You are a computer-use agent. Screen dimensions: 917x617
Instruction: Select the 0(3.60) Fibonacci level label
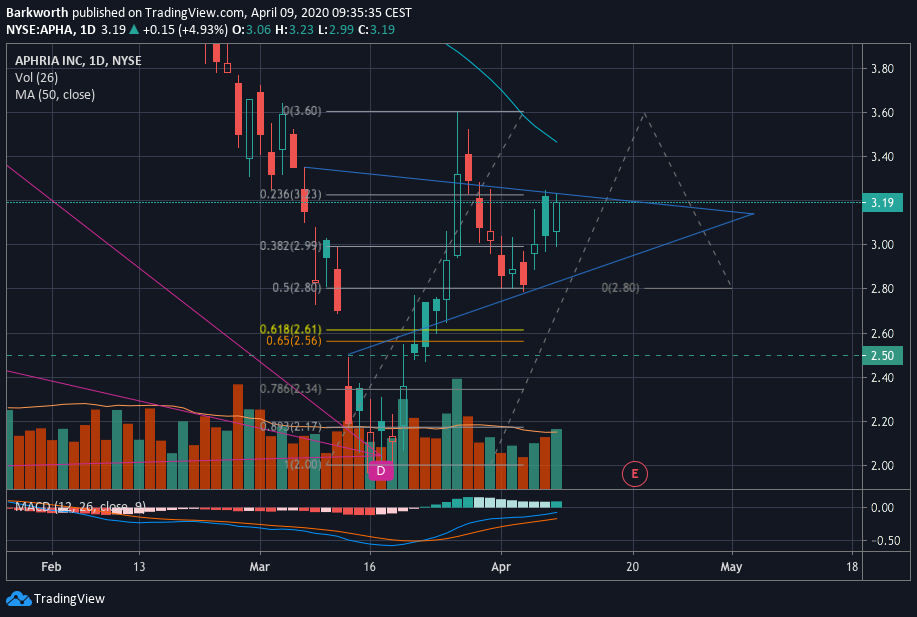(x=302, y=111)
